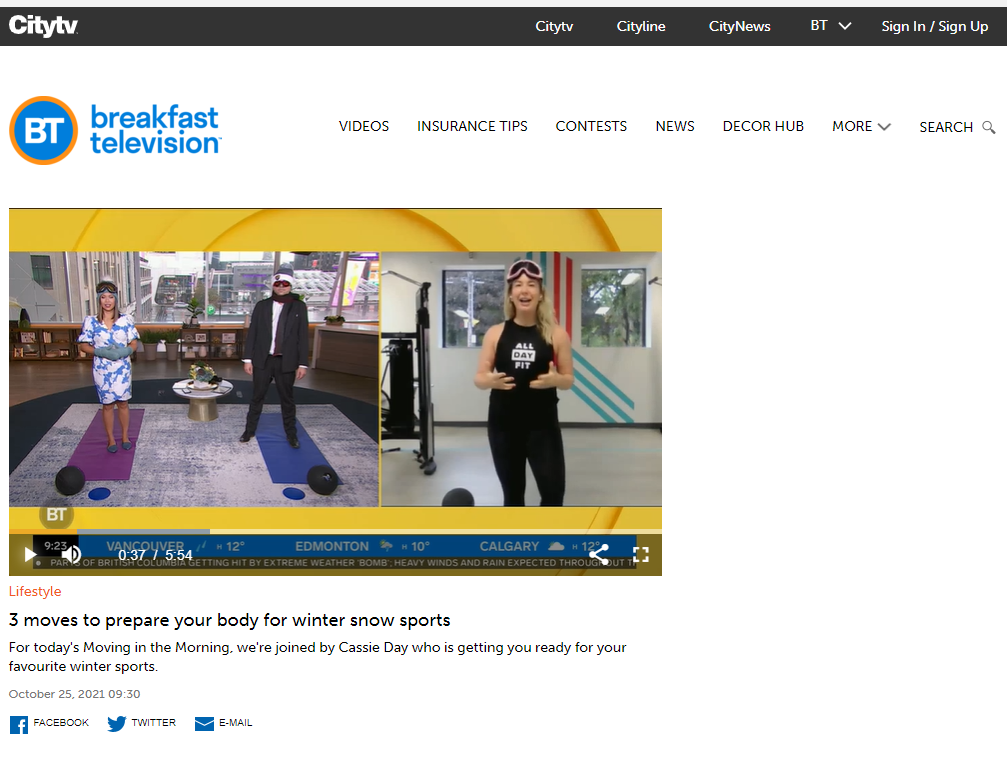Click the search magnifier icon

pos(989,127)
